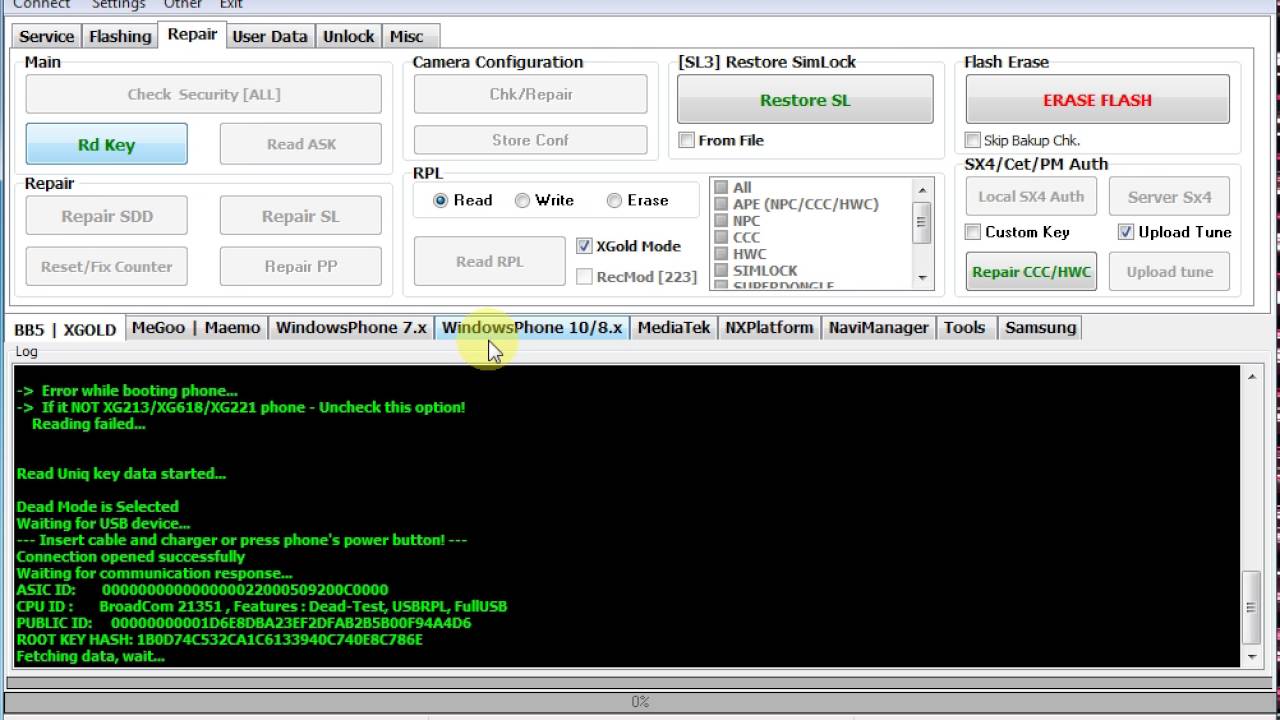
Task: Select the Read RPL radio button
Action: [x=441, y=200]
